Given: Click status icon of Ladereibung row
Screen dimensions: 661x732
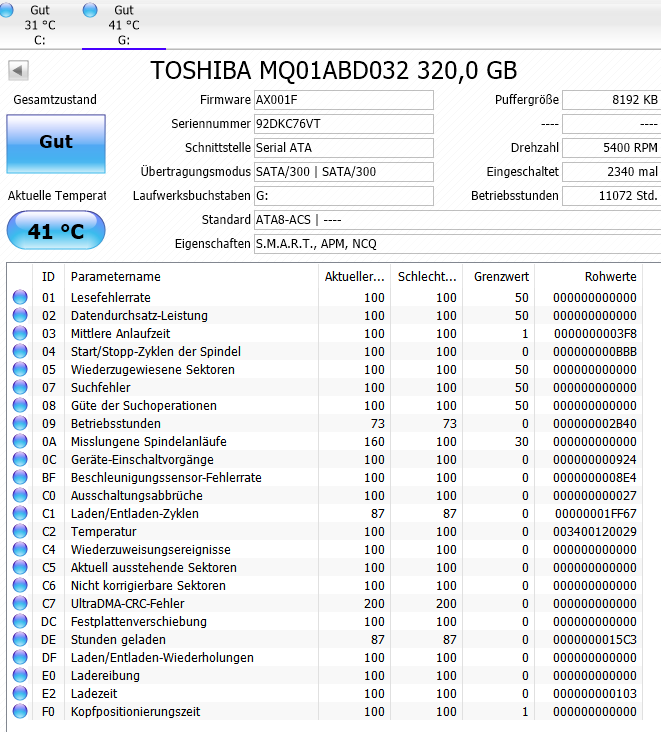Looking at the screenshot, I should (x=20, y=676).
